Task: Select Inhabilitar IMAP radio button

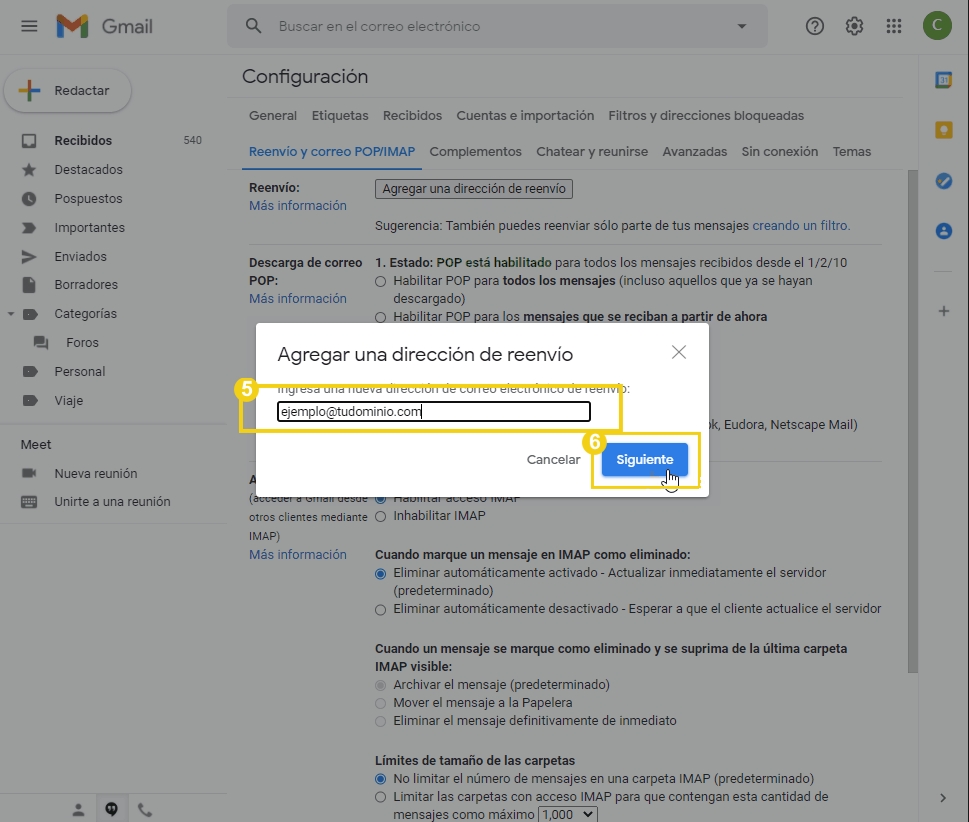Action: point(380,516)
